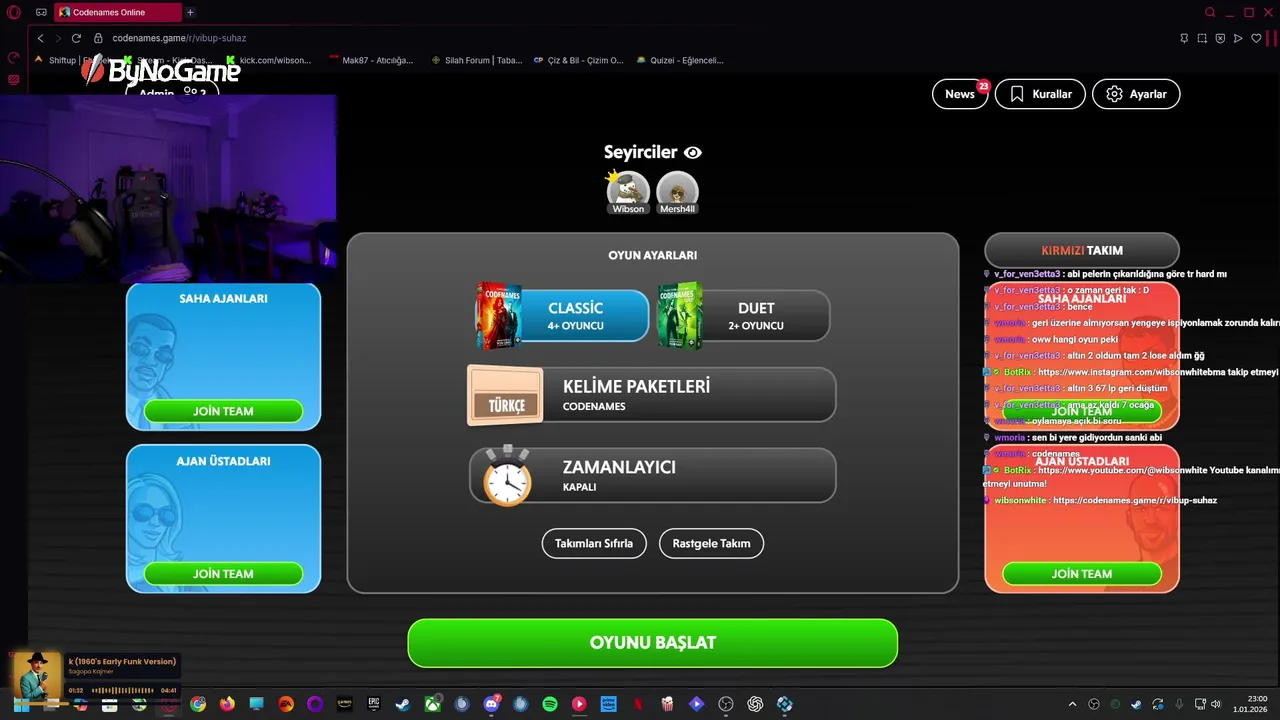
Task: Click the Sagopa Kajmer album cover
Action: click(x=37, y=675)
